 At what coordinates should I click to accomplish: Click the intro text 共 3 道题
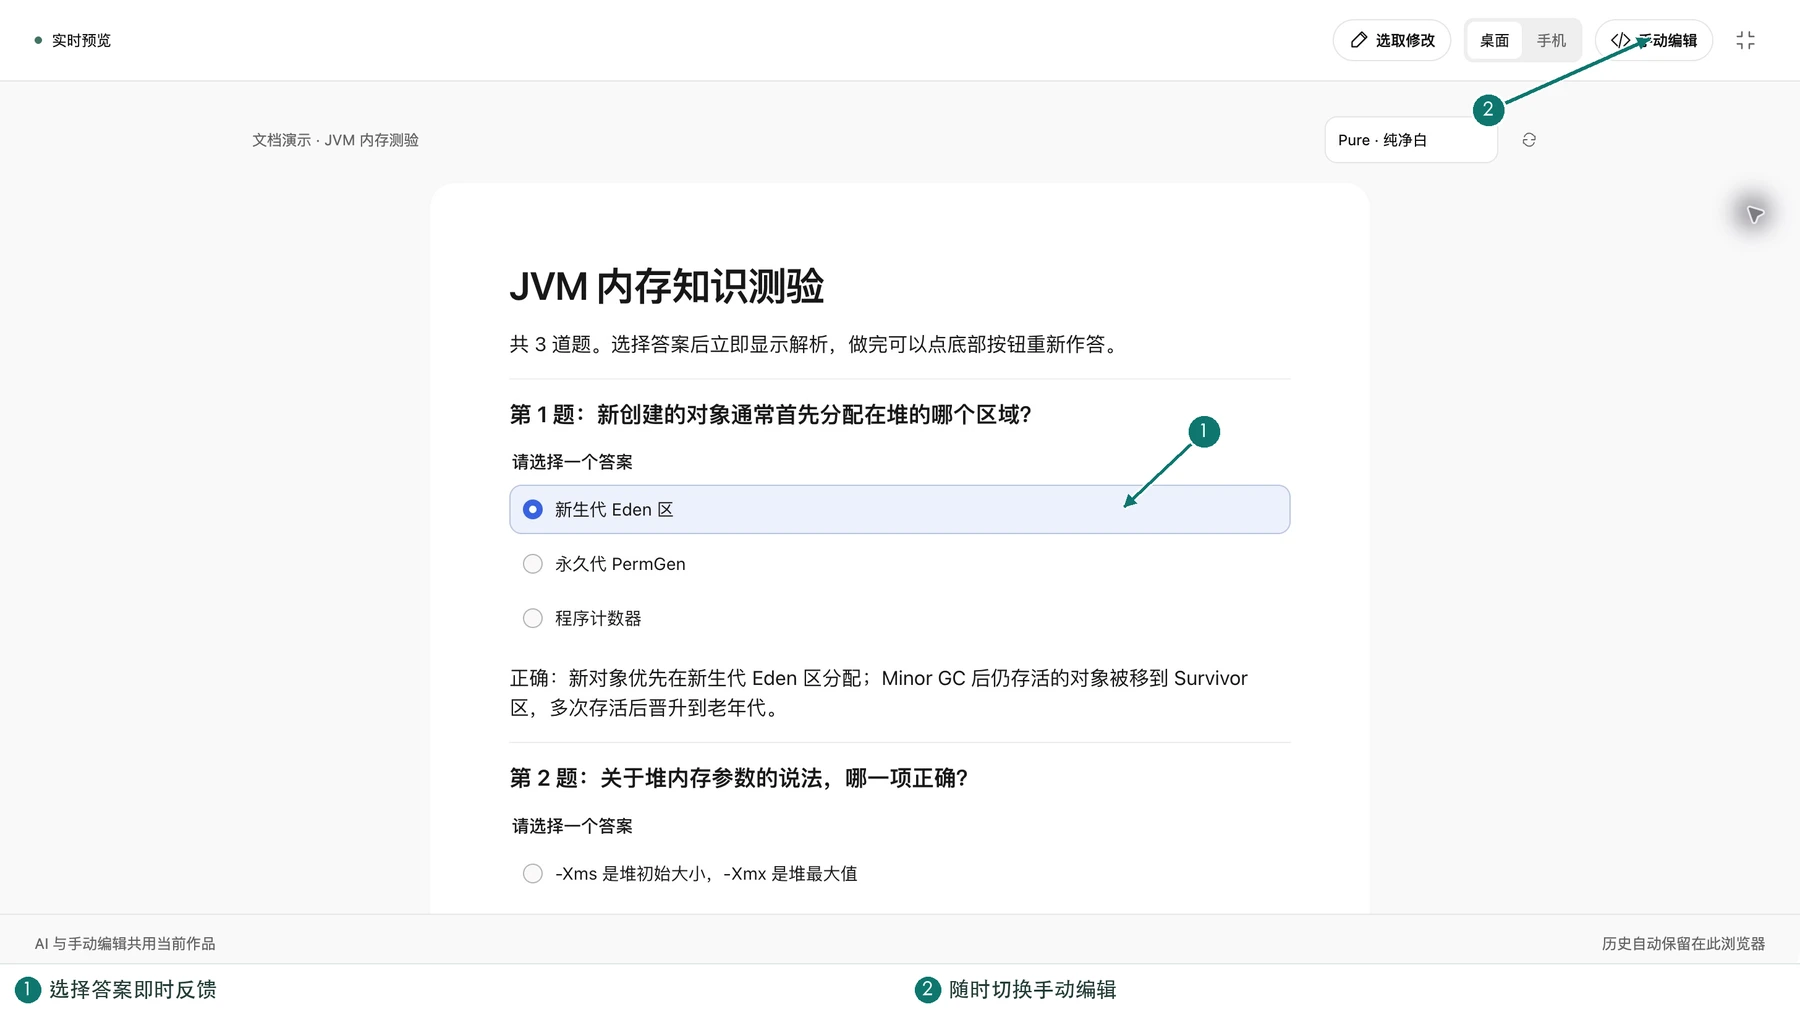coord(817,344)
